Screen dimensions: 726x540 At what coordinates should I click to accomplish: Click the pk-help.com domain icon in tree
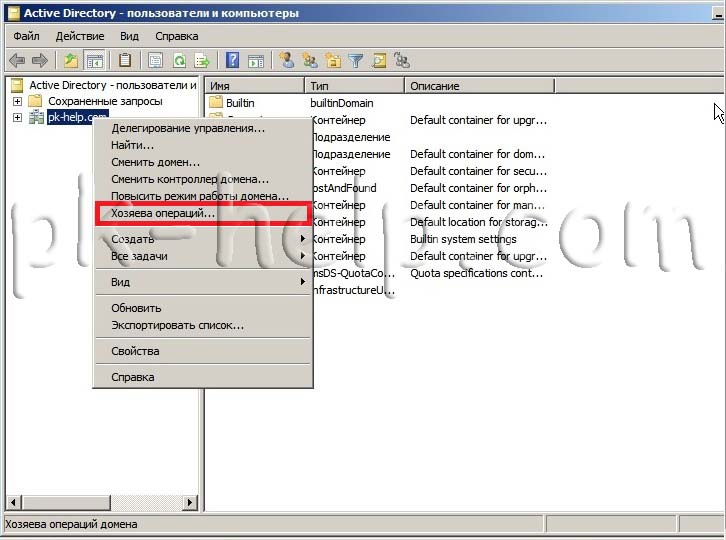36,117
